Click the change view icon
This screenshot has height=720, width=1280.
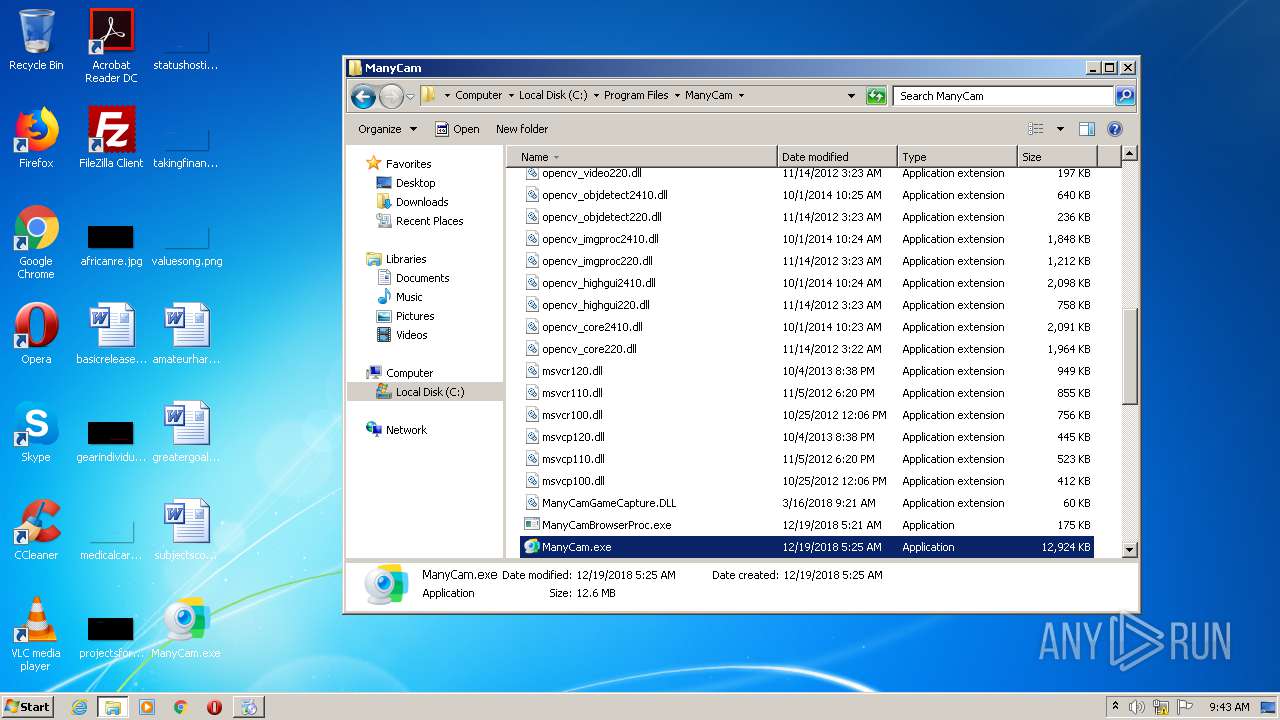pyautogui.click(x=1036, y=129)
